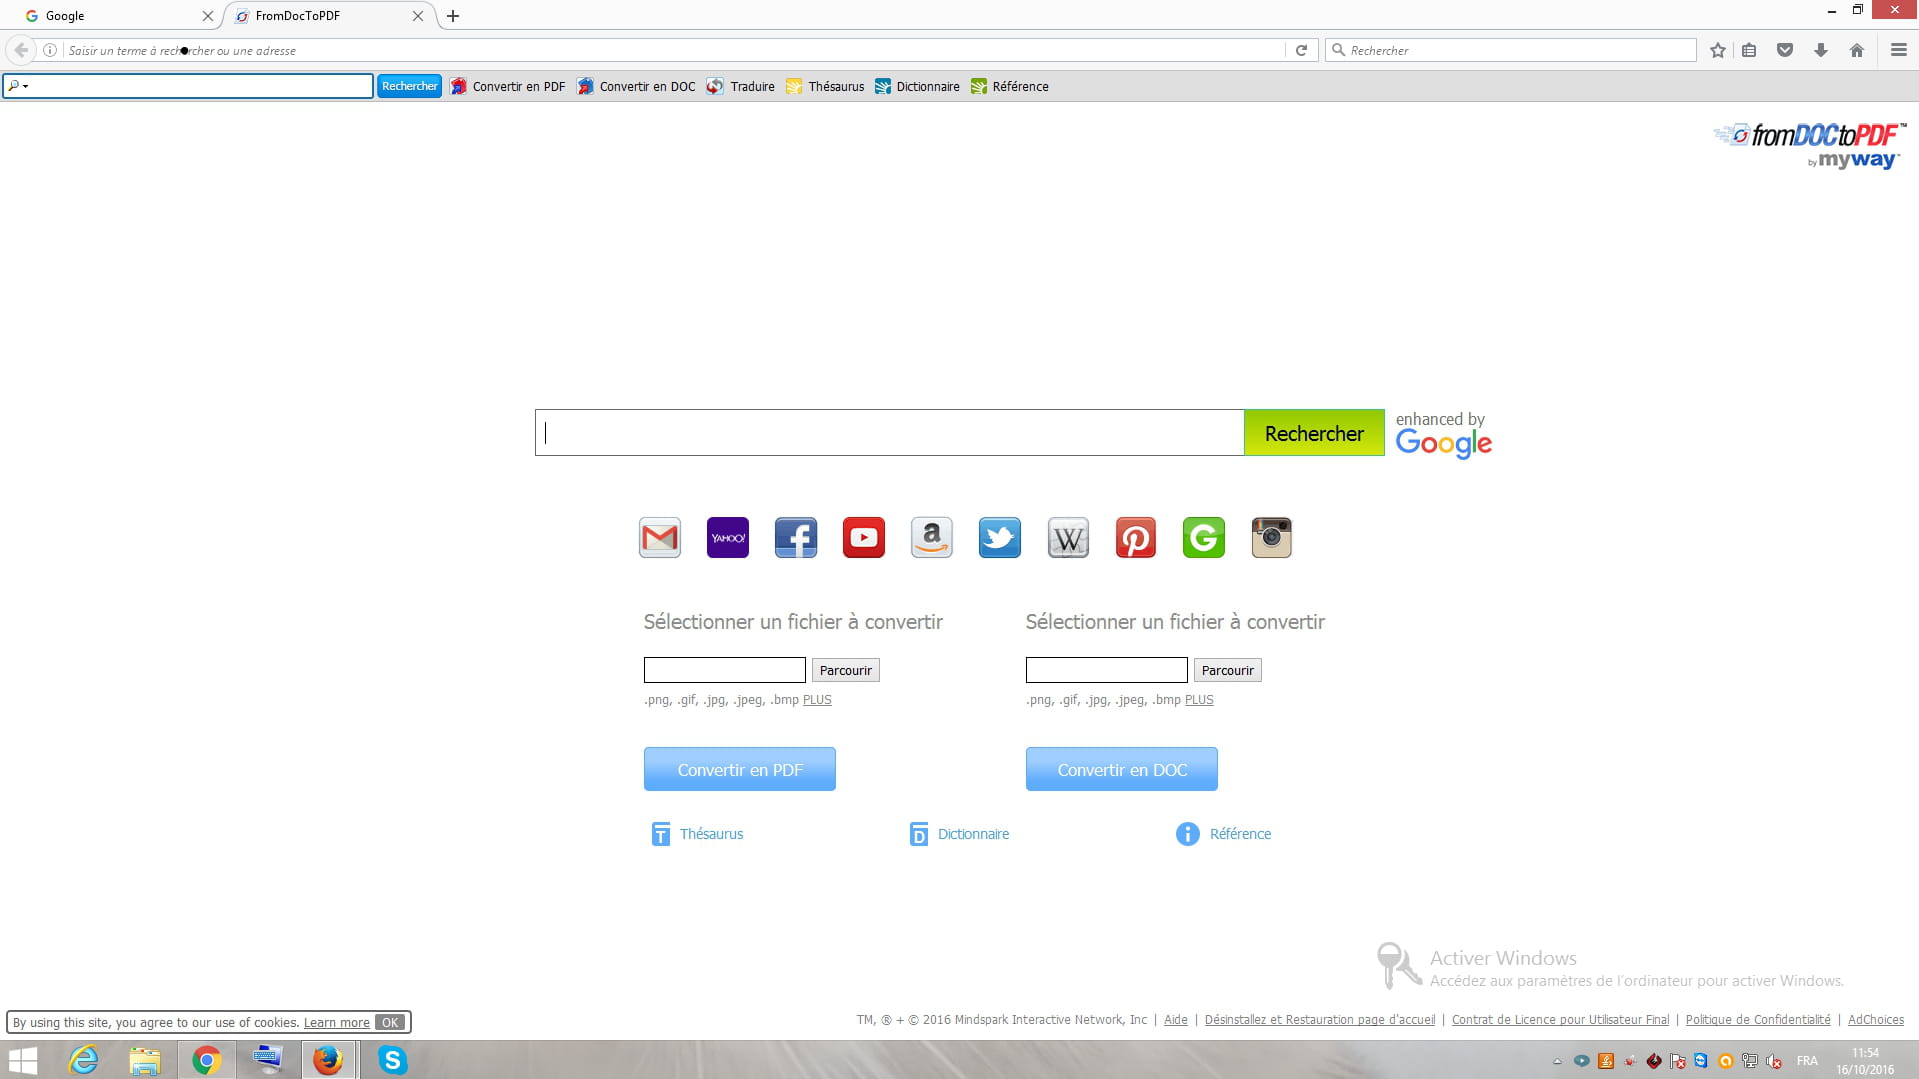Screen dimensions: 1919x1079
Task: Open the Facebook shortcut icon
Action: pyautogui.click(x=796, y=538)
